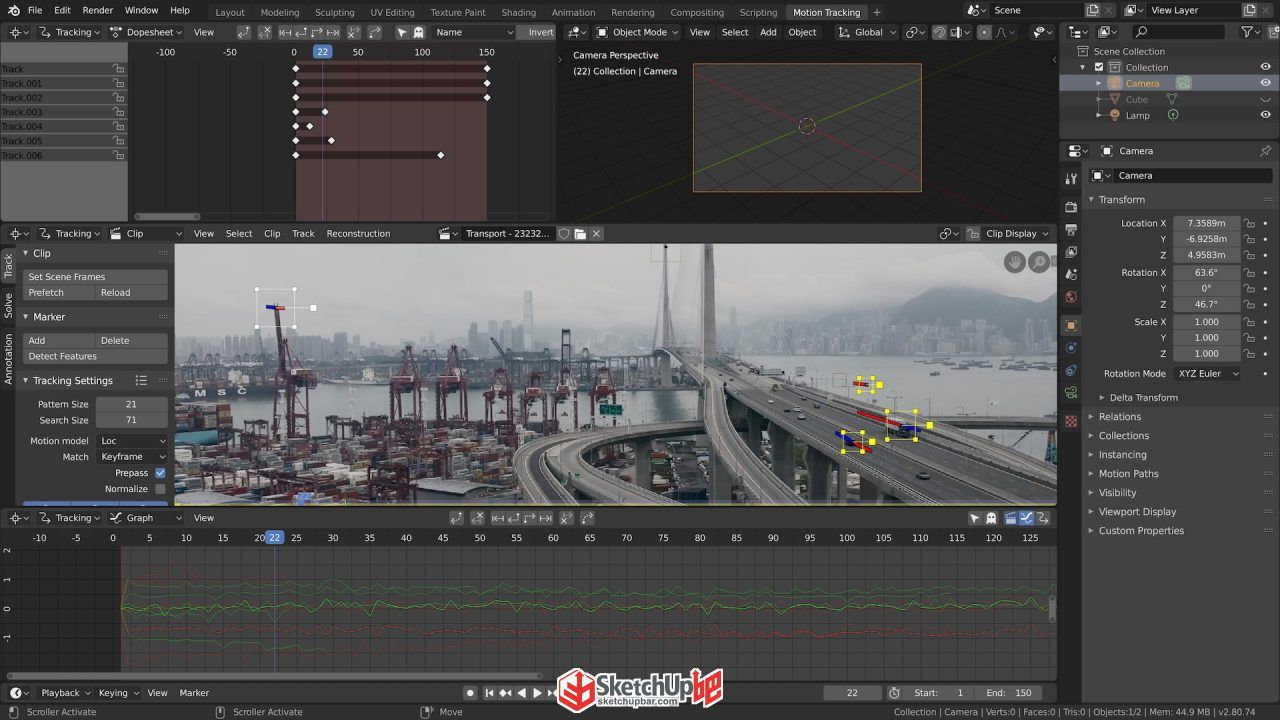Screen dimensions: 1280x720
Task: Toggle show frames icon in graph view header
Action: pyautogui.click(x=1010, y=518)
